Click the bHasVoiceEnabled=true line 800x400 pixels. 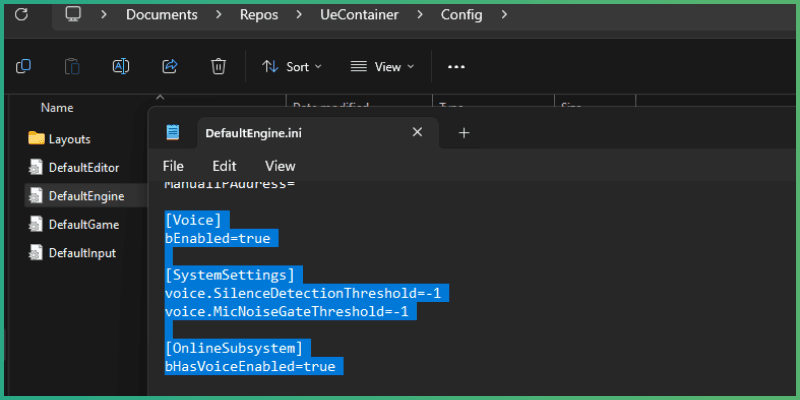(x=250, y=367)
